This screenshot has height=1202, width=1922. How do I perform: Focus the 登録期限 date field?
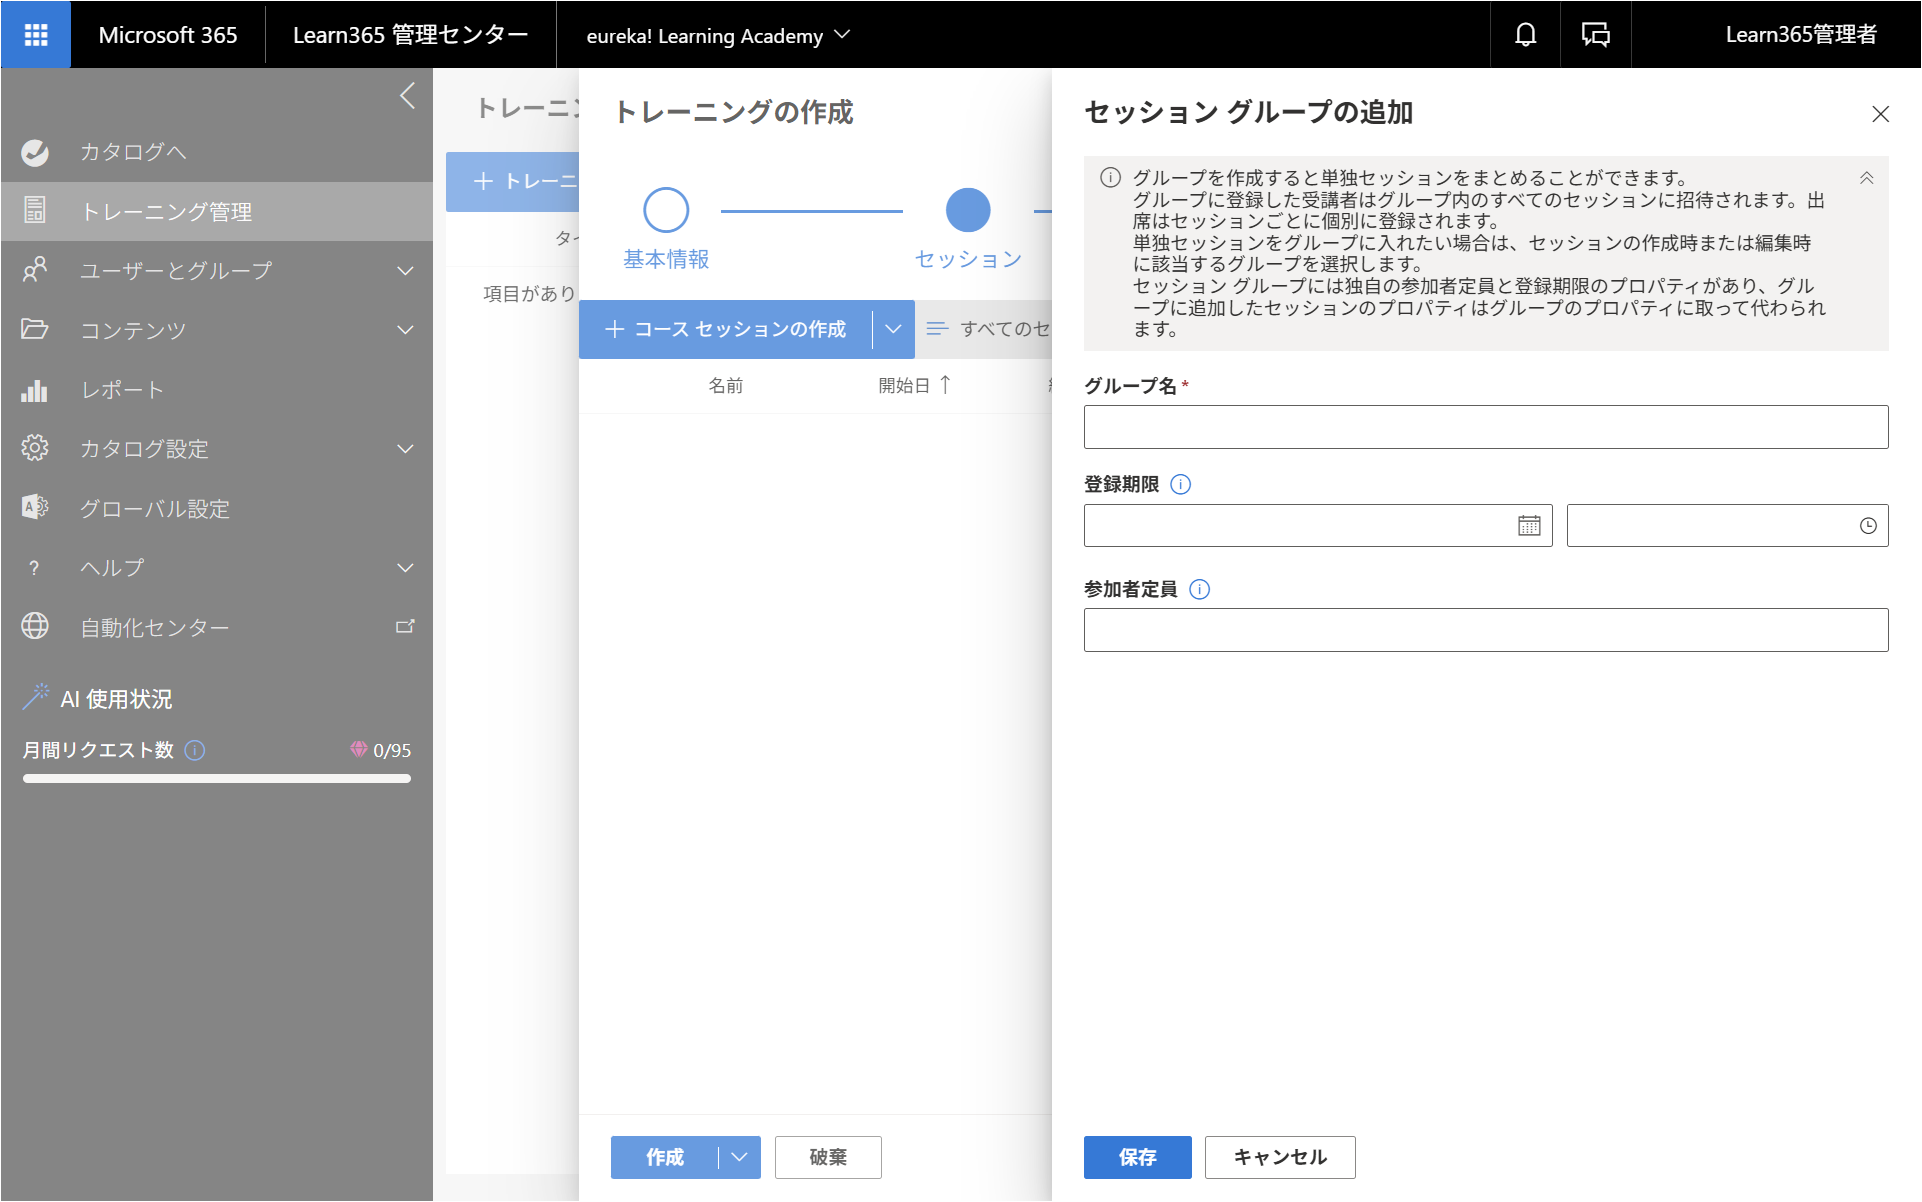point(1318,526)
